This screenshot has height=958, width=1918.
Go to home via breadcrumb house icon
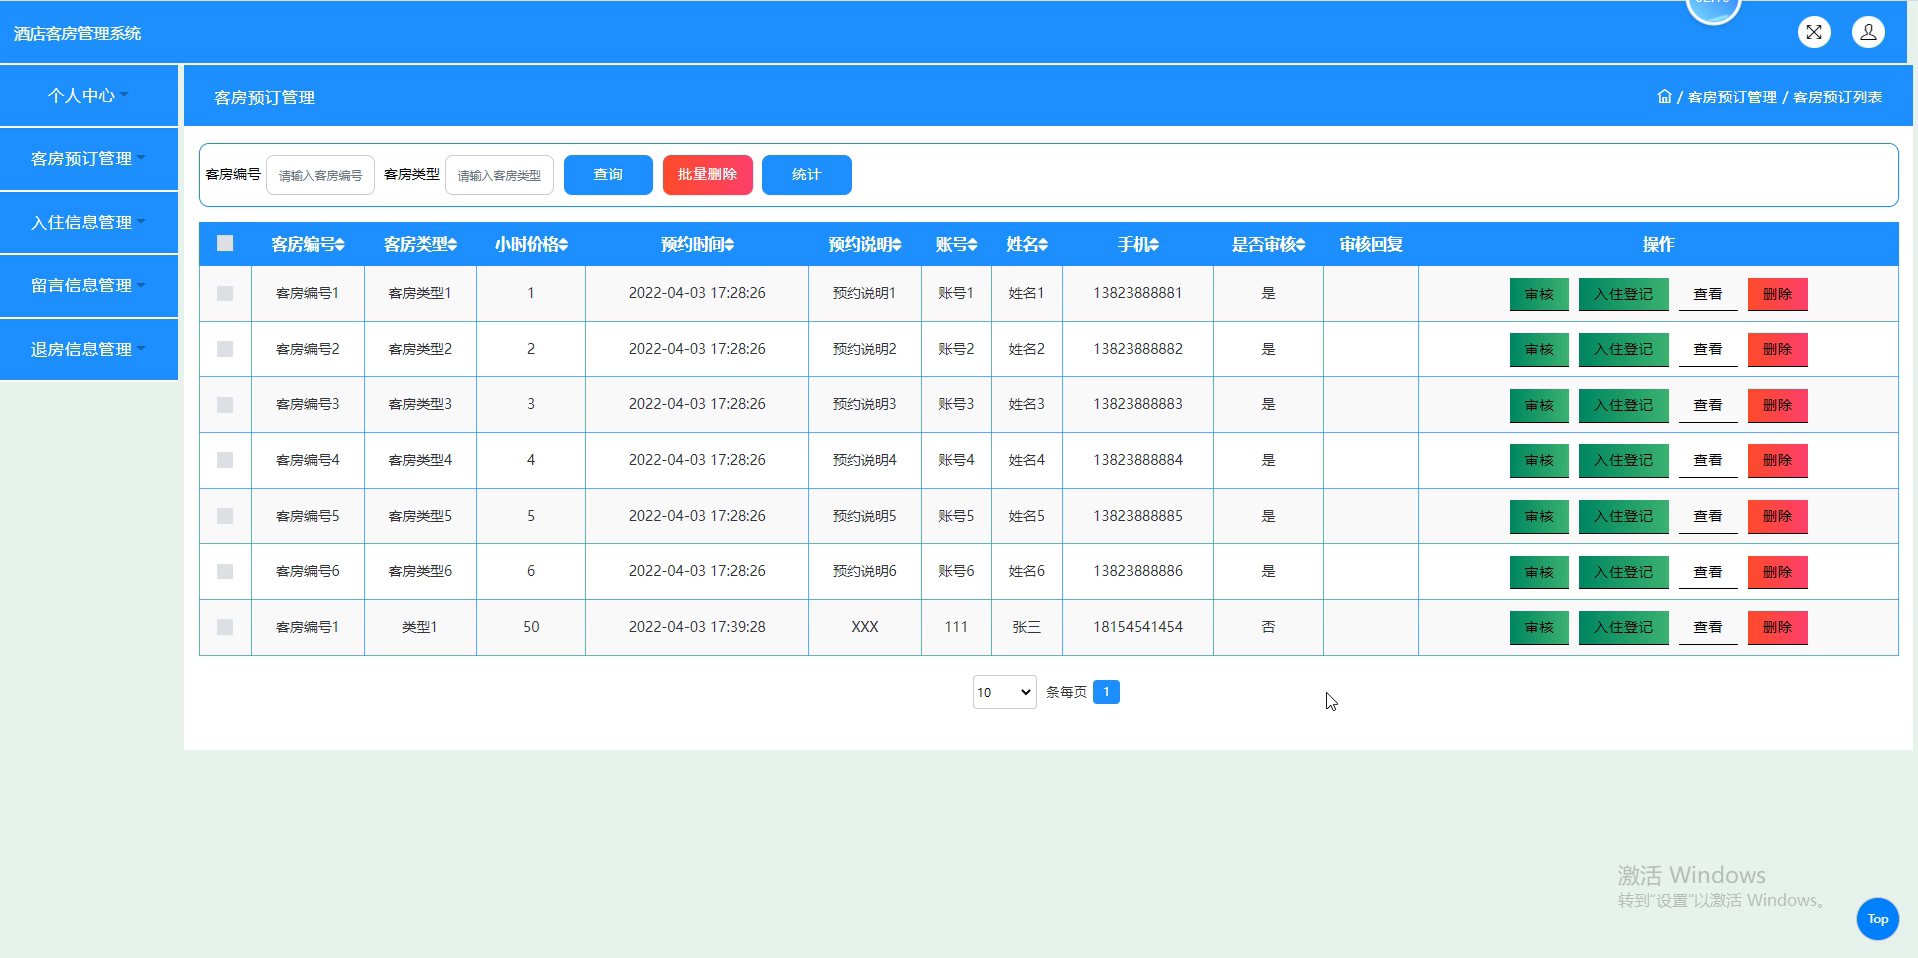[1664, 97]
